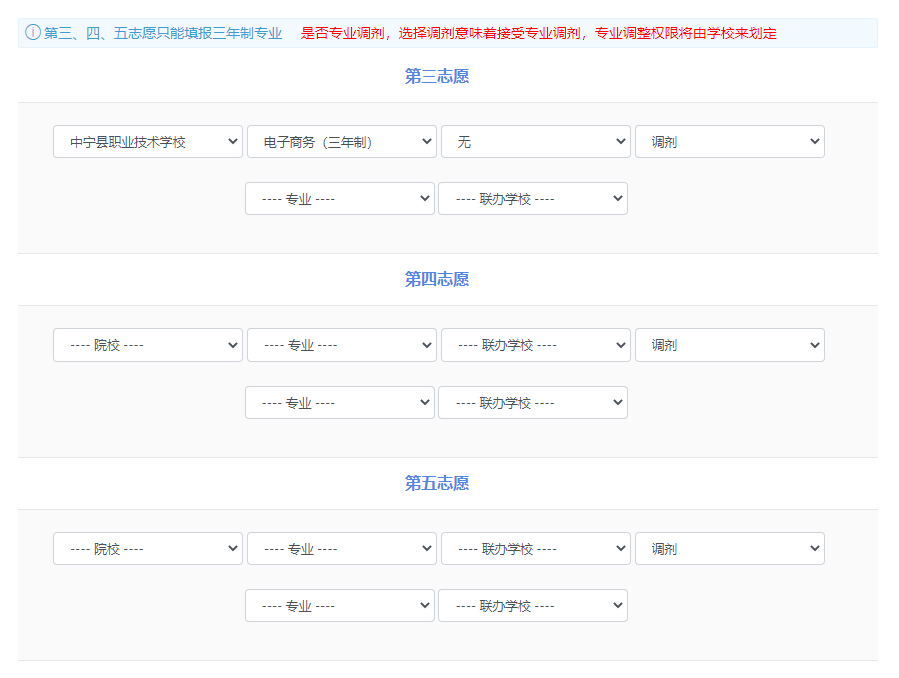Click the 第四志愿 heading
The height and width of the screenshot is (678, 899).
click(437, 279)
